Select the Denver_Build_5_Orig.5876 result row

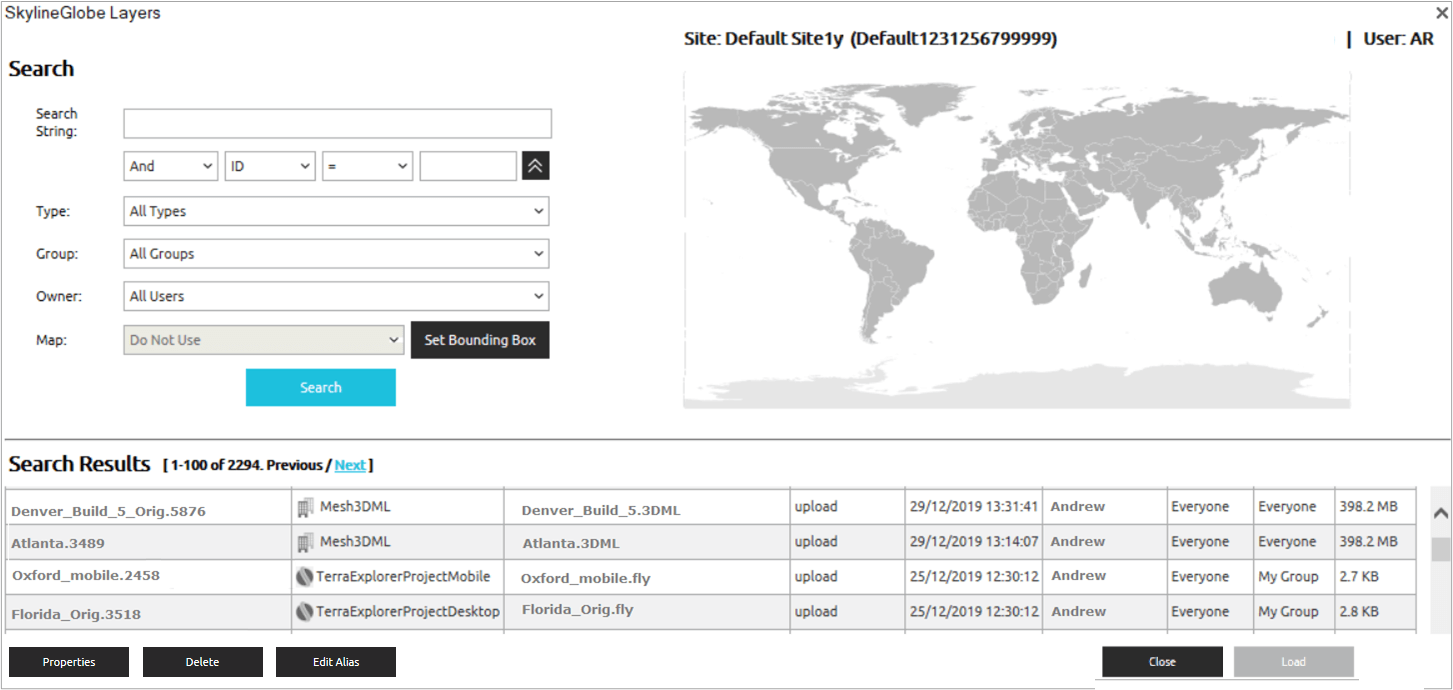tap(108, 511)
